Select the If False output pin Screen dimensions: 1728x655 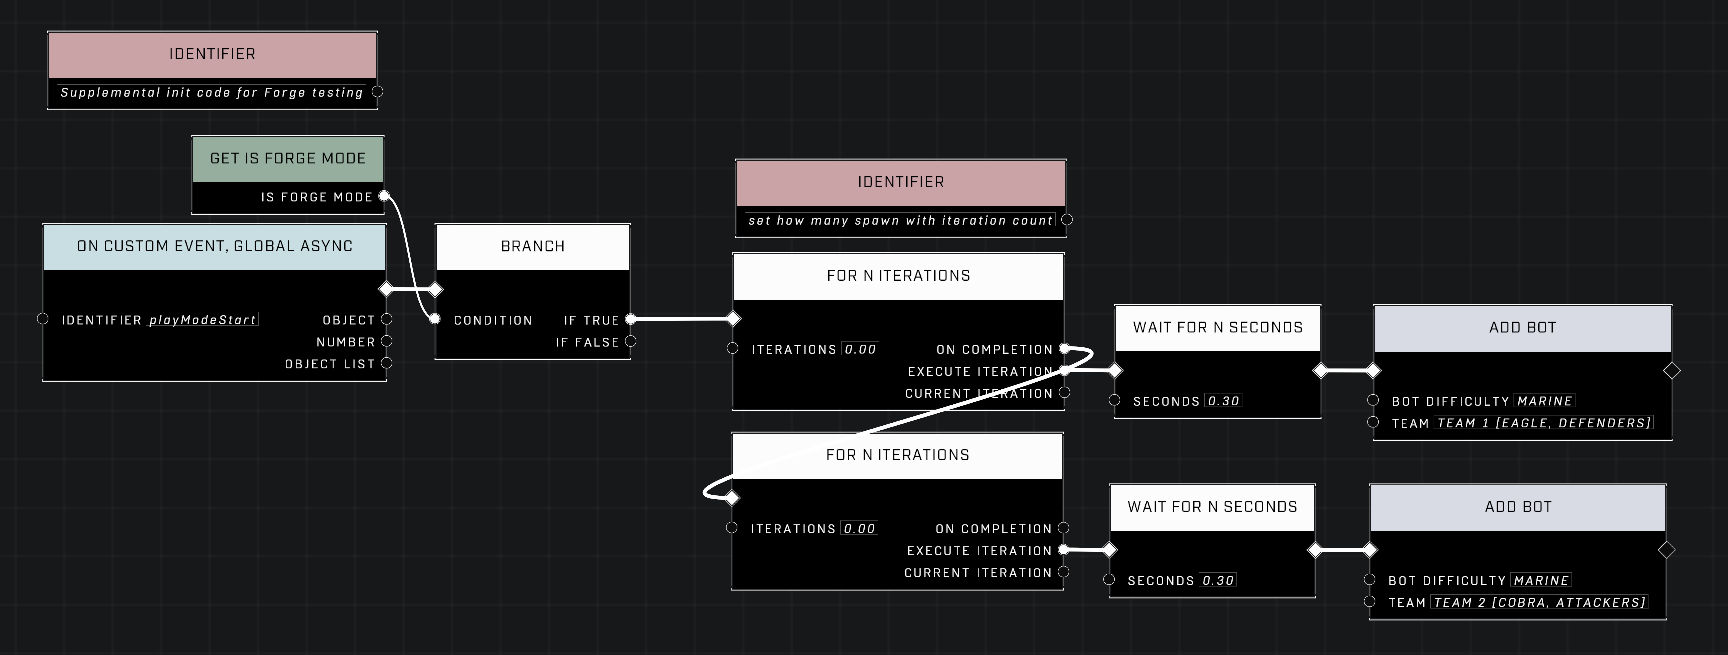(630, 342)
